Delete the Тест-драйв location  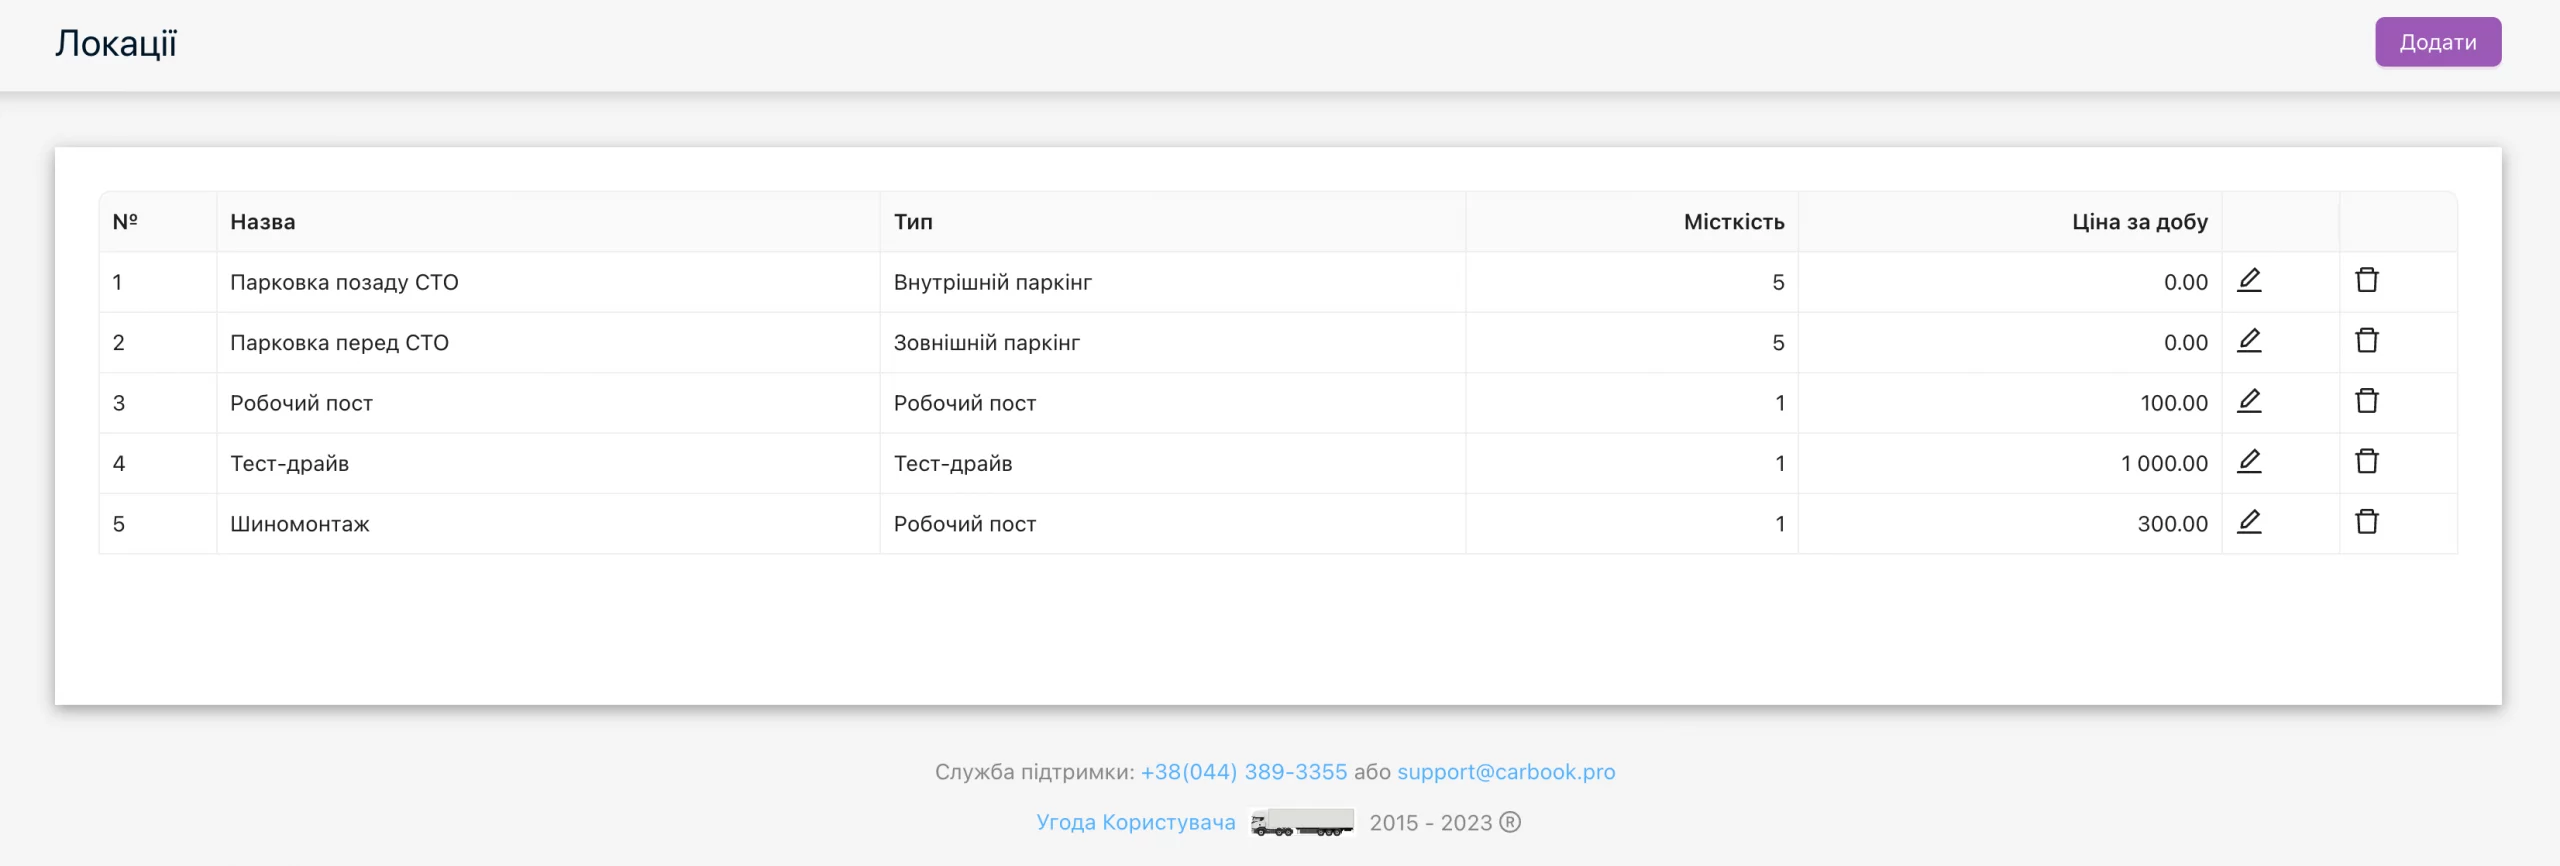click(2366, 461)
